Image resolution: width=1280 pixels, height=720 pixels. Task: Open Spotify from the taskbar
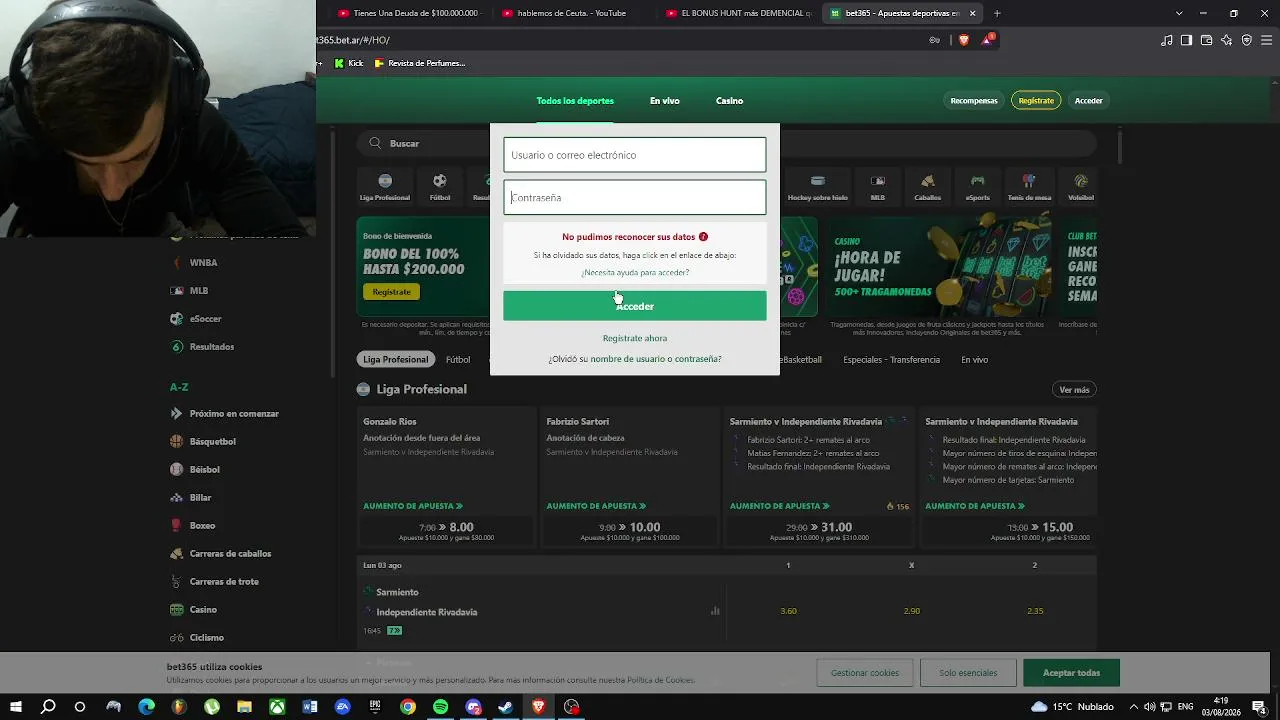[x=441, y=707]
